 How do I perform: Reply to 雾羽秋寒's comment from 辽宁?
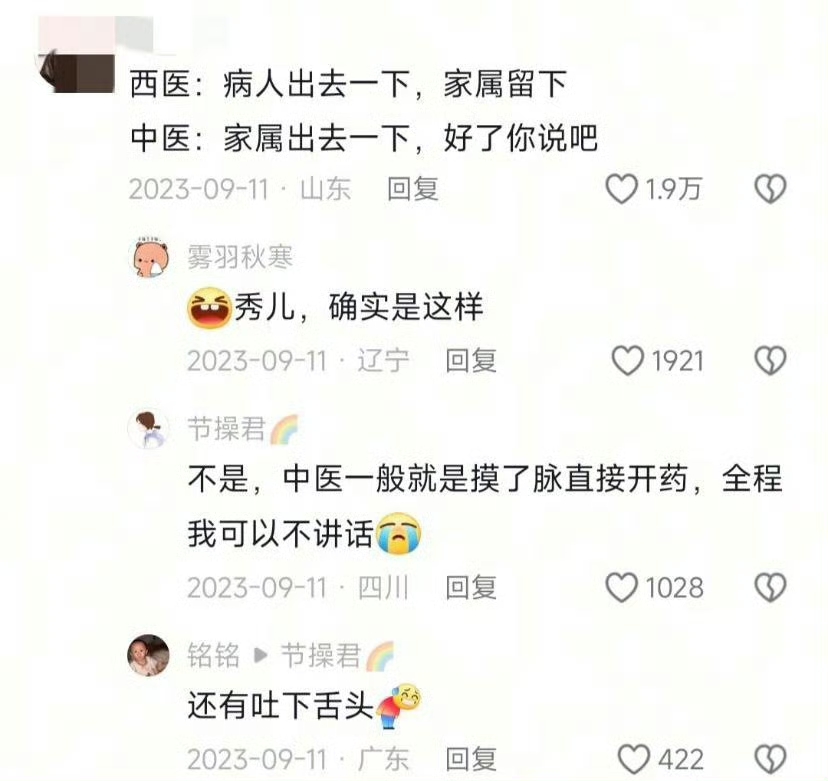point(471,361)
